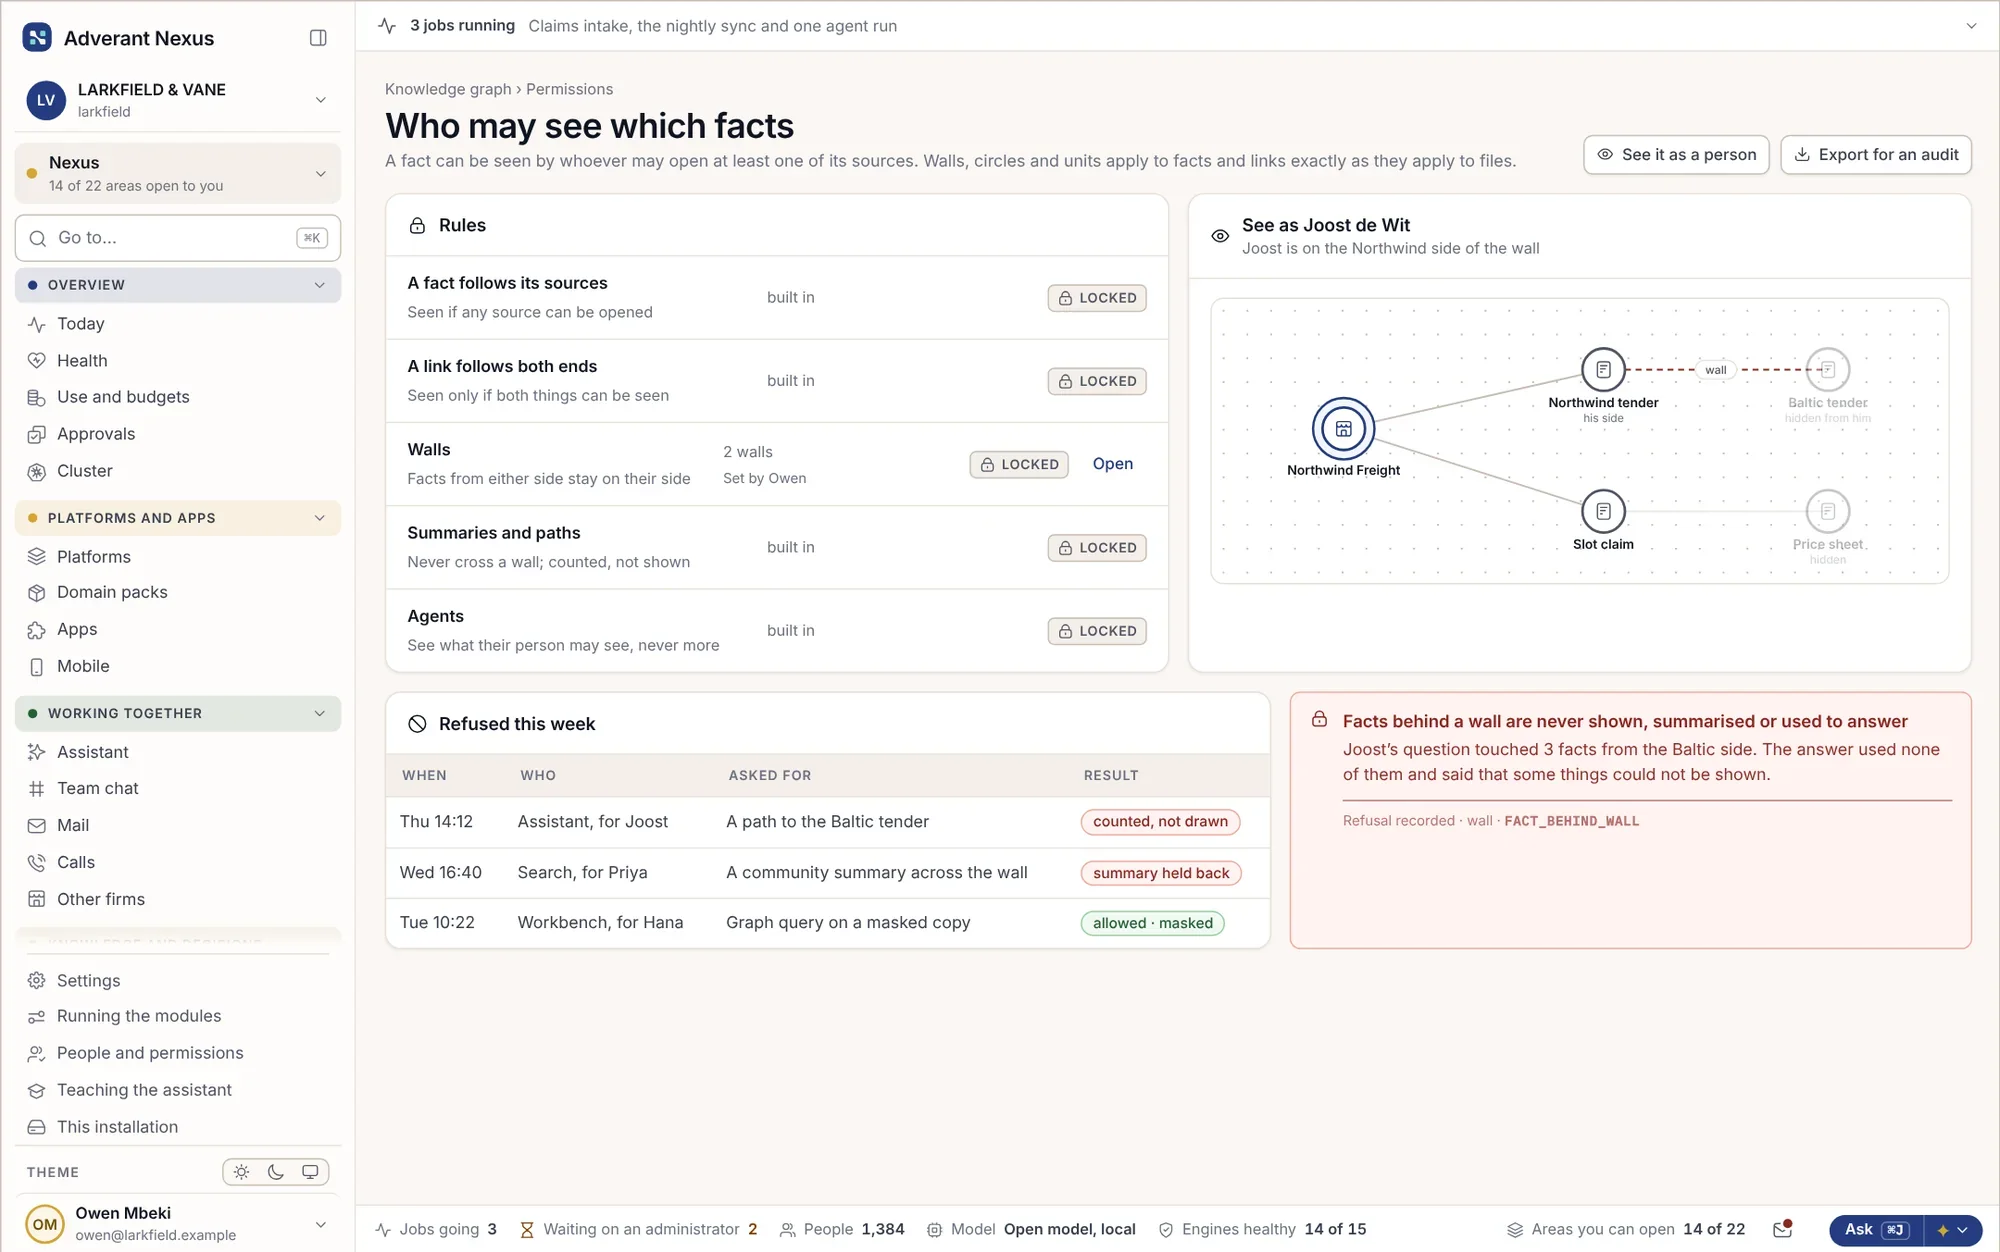Click the Adverant Nexus logo icon
This screenshot has width=2000, height=1252.
click(x=37, y=38)
